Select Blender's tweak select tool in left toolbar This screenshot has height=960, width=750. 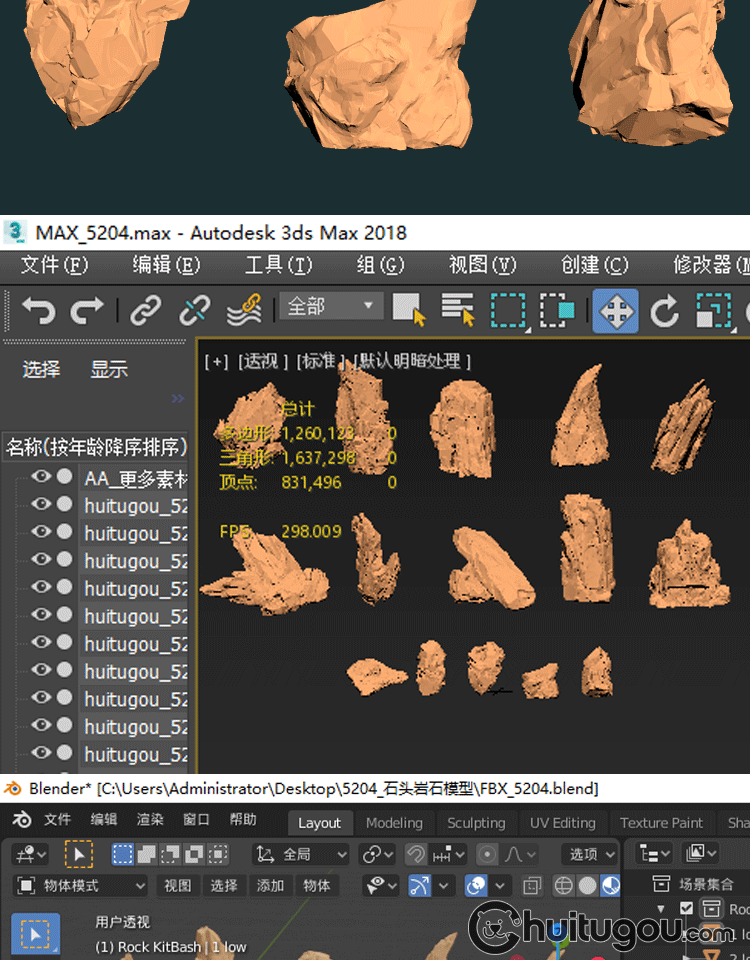pos(35,934)
